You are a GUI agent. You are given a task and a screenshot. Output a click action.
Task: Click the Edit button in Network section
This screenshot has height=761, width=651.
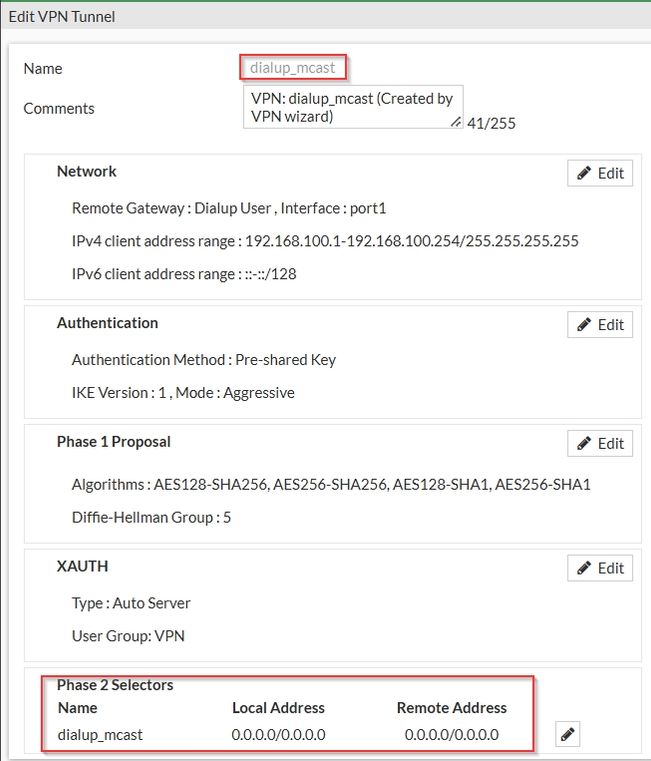(x=600, y=173)
